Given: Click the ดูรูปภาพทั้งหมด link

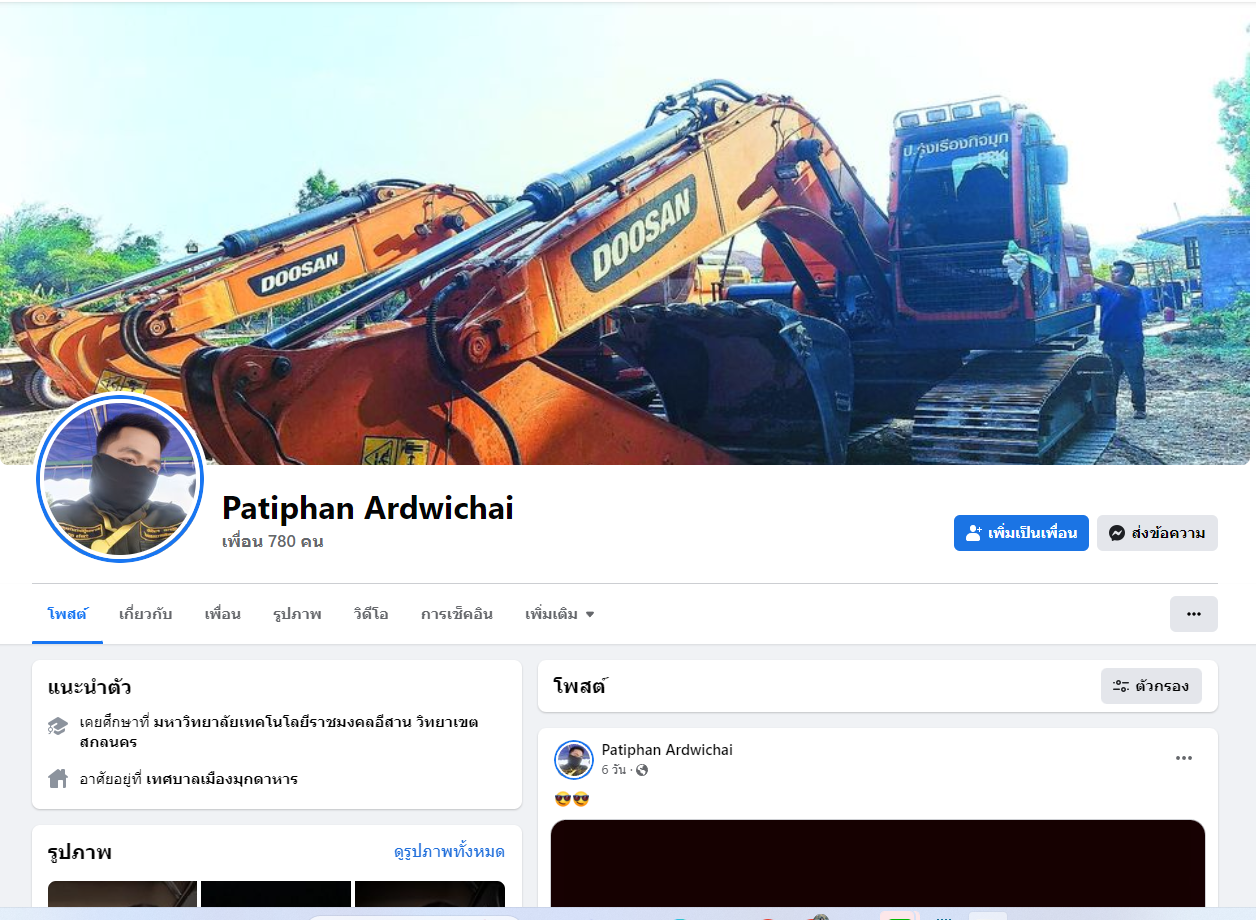Looking at the screenshot, I should click(x=449, y=852).
